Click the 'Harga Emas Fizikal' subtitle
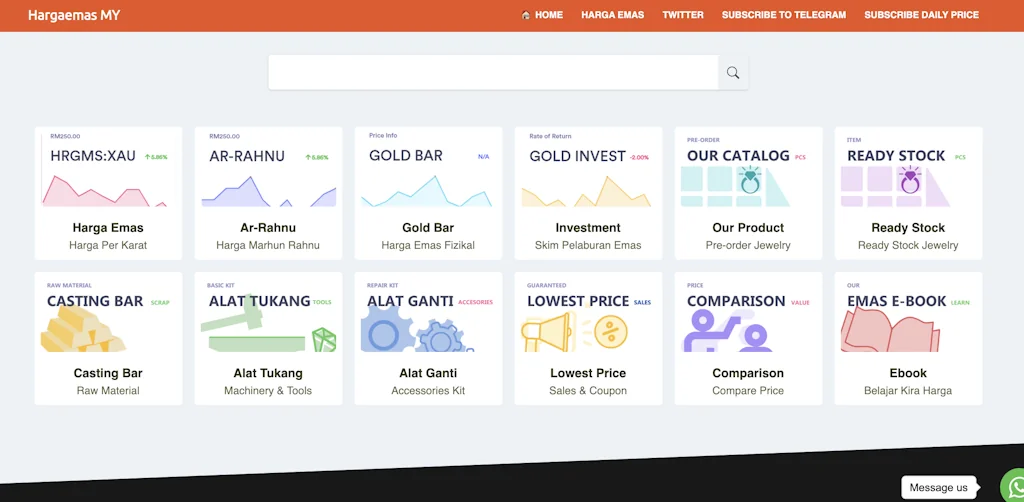 coord(428,245)
